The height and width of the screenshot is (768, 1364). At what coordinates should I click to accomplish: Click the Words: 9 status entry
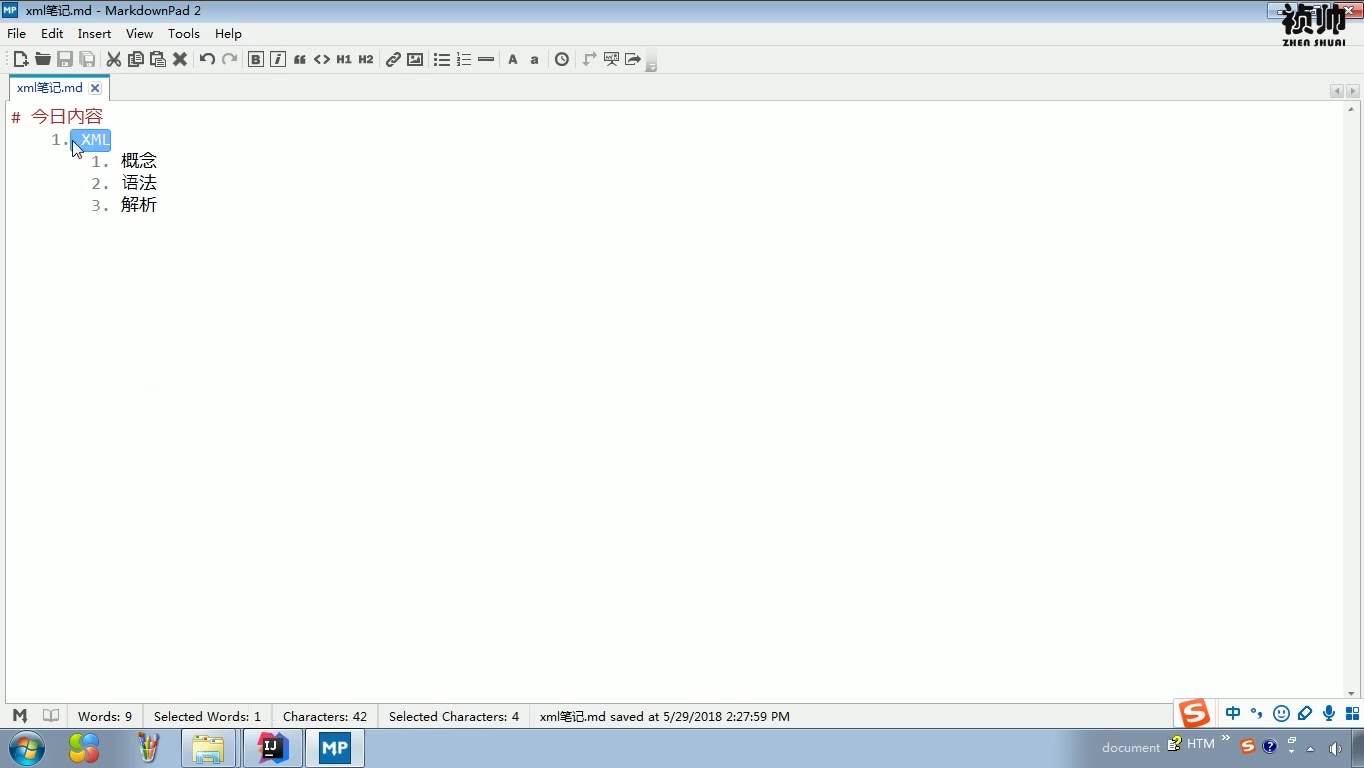click(105, 716)
